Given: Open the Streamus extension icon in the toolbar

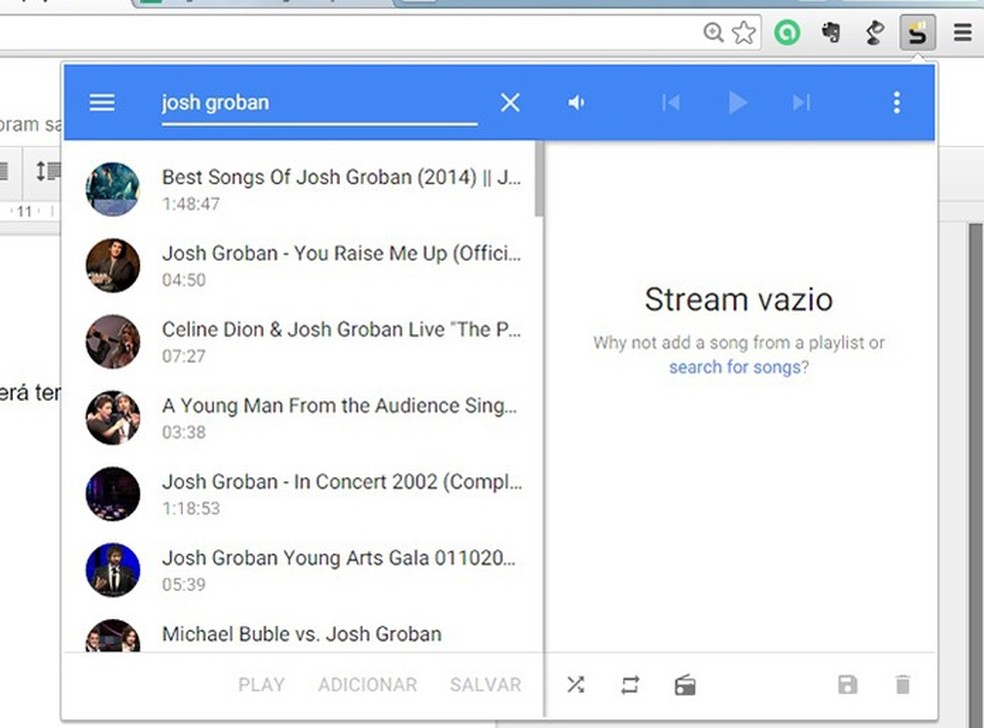Looking at the screenshot, I should tap(917, 32).
